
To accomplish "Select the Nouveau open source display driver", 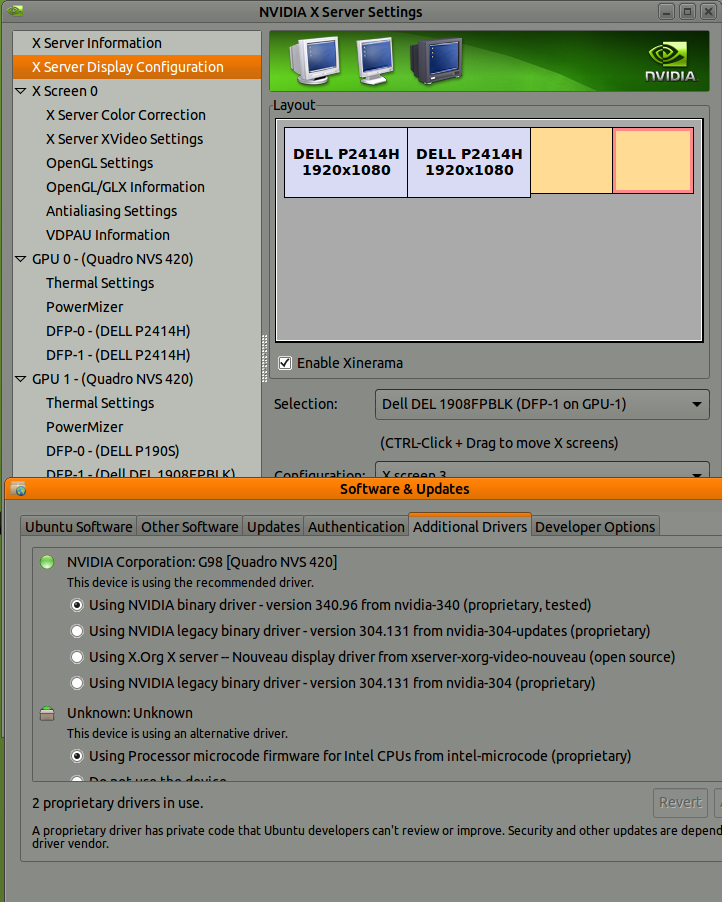I will point(77,657).
